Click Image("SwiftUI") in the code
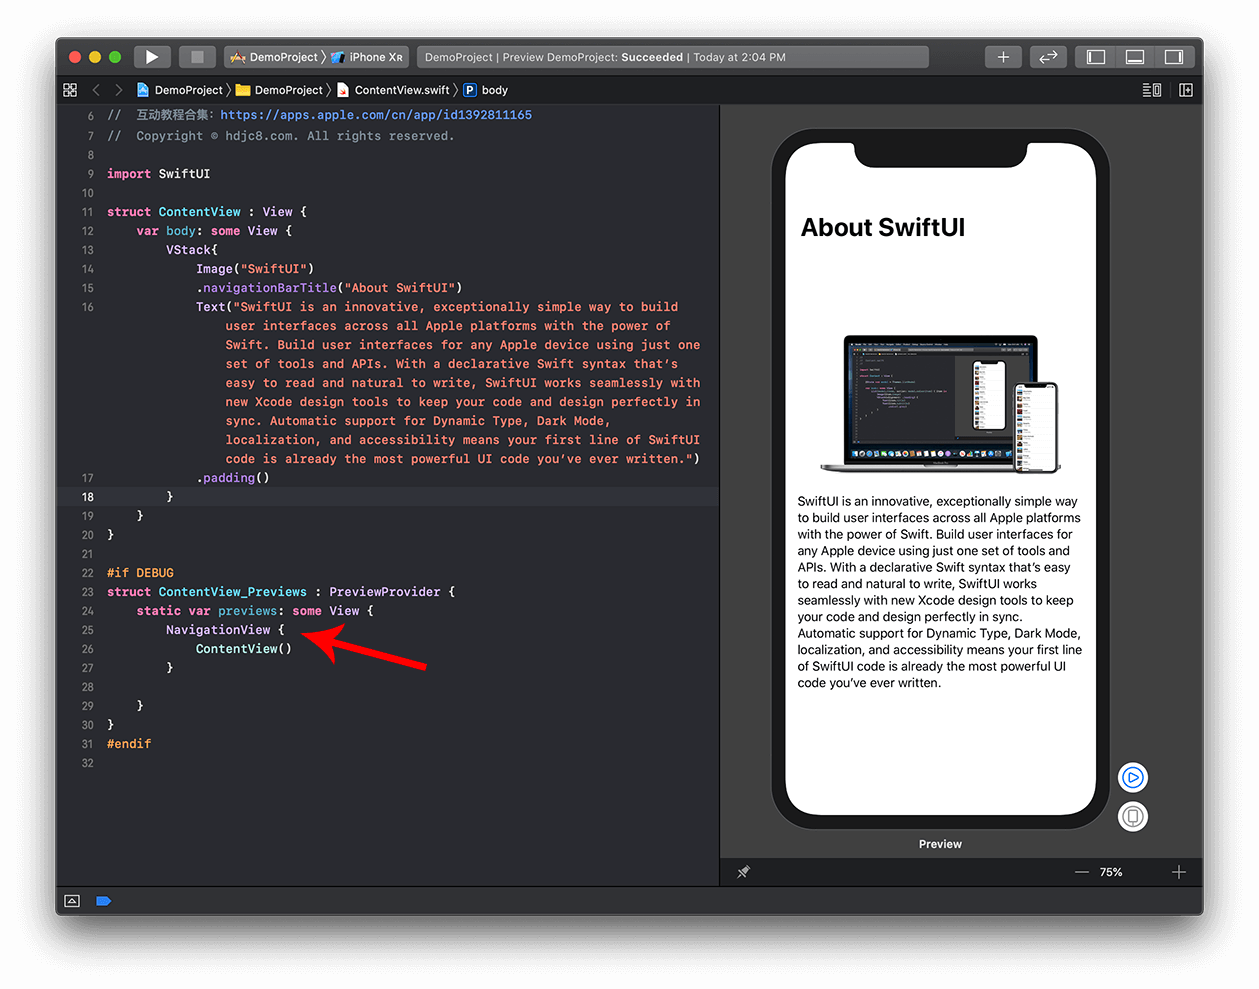 point(255,269)
